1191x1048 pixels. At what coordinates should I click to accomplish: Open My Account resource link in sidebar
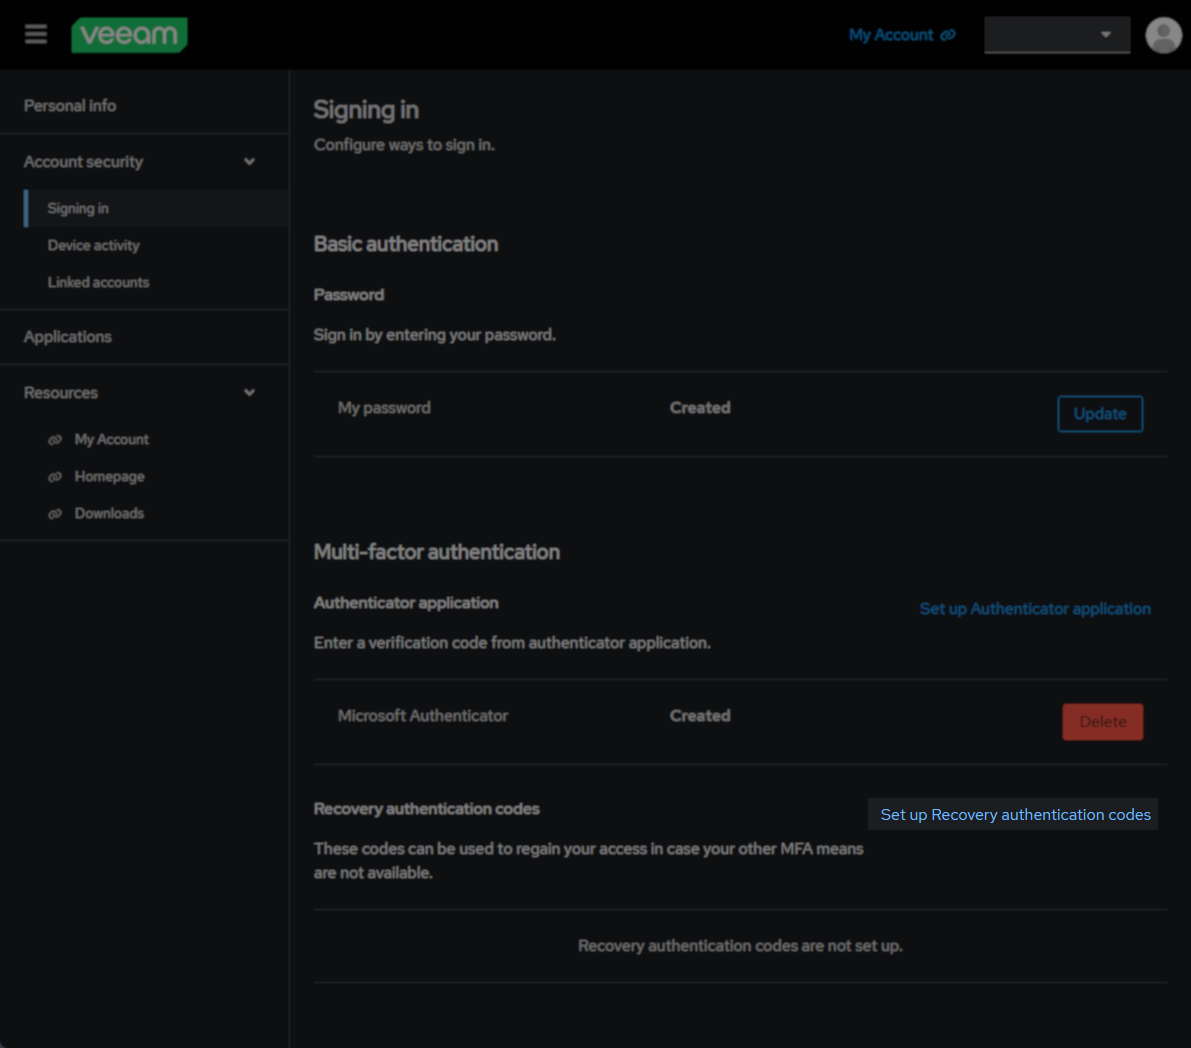(112, 440)
